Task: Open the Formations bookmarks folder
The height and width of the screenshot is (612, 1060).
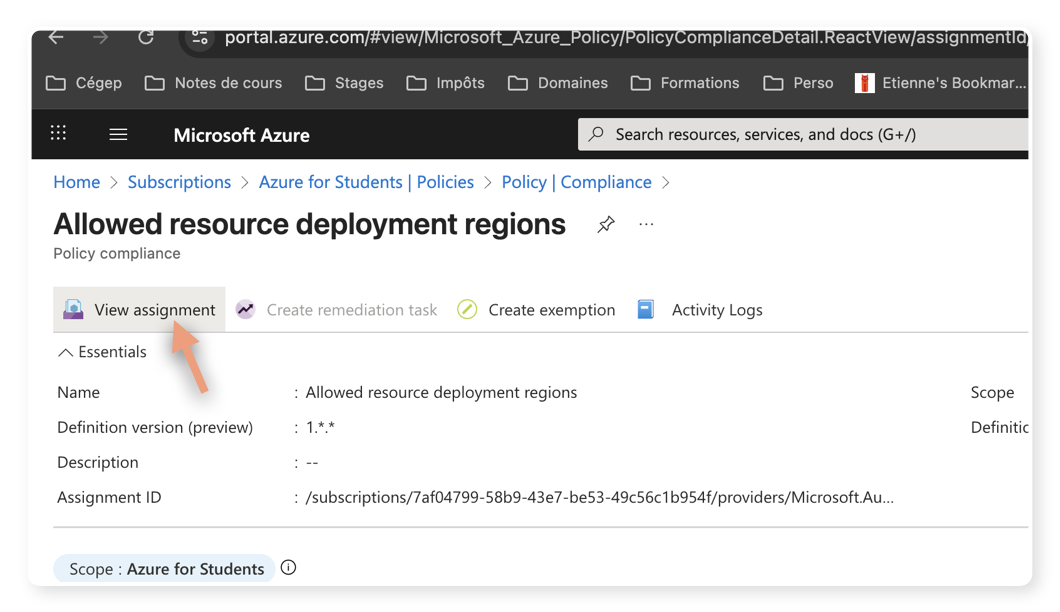Action: [685, 83]
